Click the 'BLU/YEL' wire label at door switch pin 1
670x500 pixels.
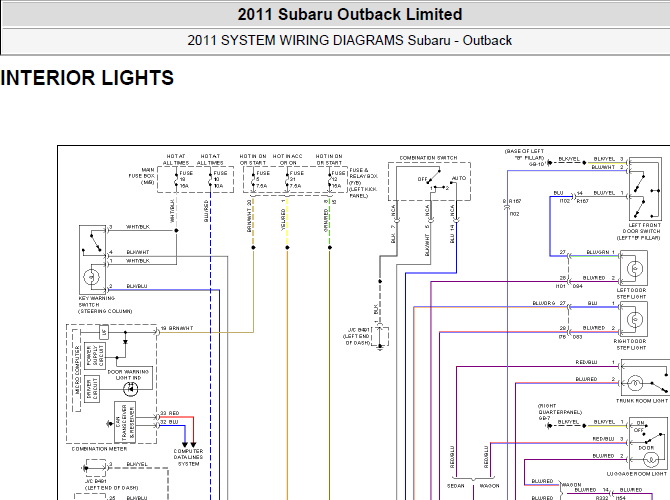pyautogui.click(x=604, y=193)
